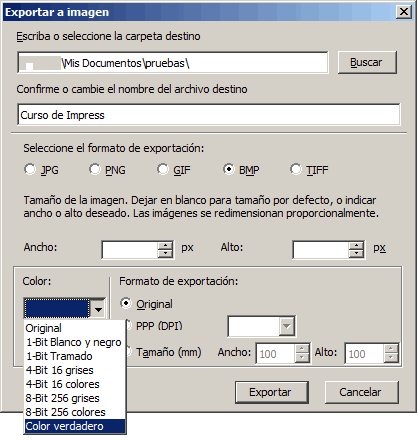The height and width of the screenshot is (441, 417).
Task: Click the Exportar button
Action: pos(271,392)
